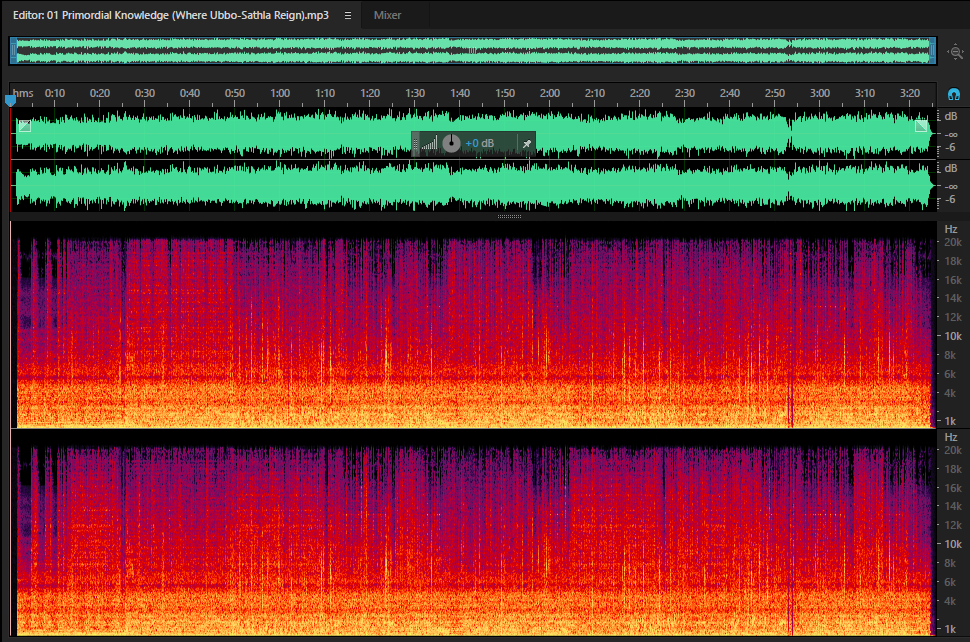Click the 0:10 mark on the time ruler
Screen dimensions: 970x642
(54, 93)
